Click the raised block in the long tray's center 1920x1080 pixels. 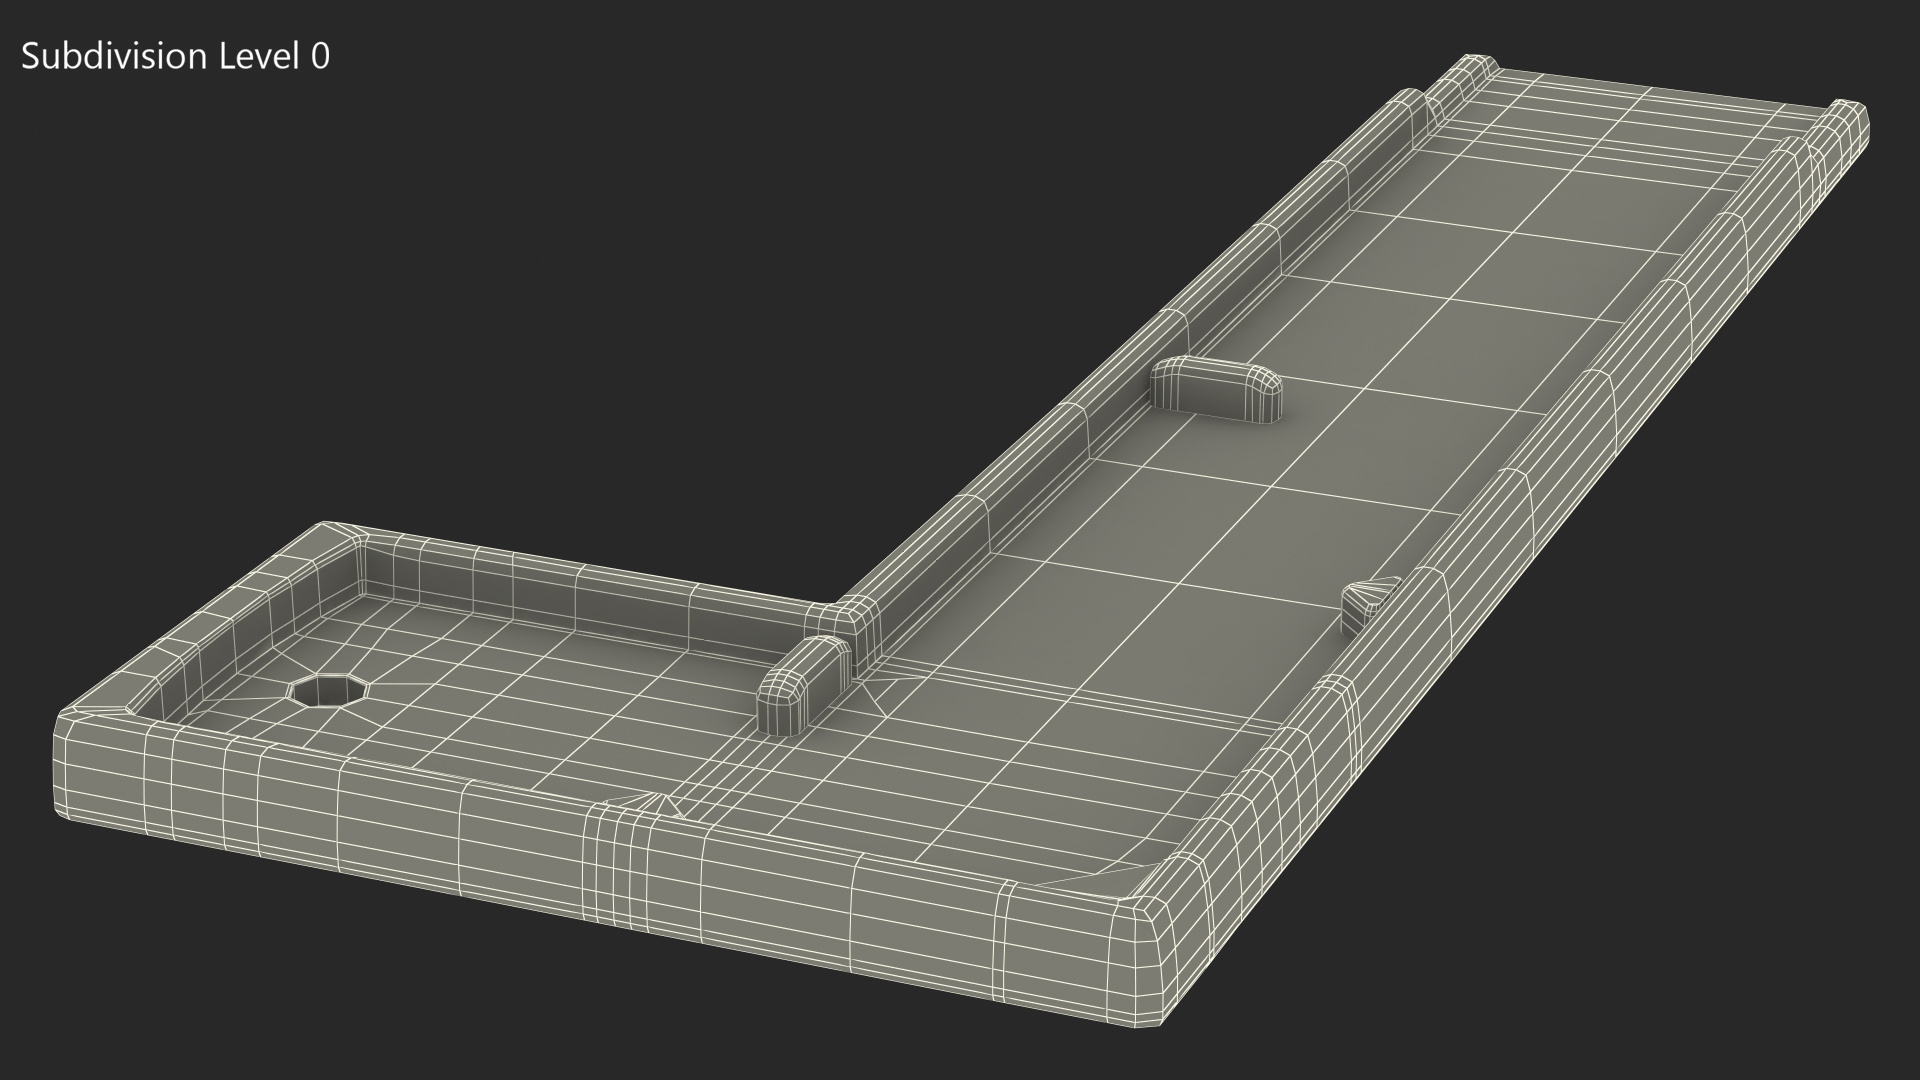point(1216,390)
